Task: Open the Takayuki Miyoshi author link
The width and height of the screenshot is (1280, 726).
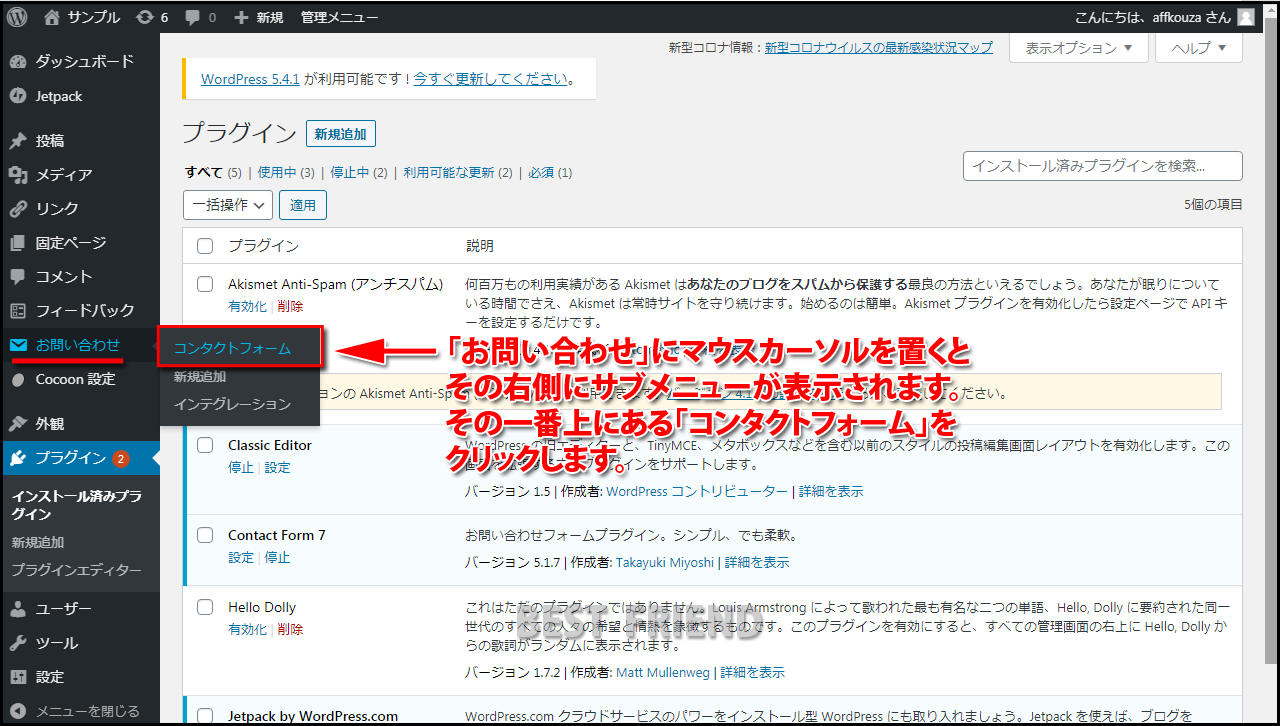Action: coord(665,562)
